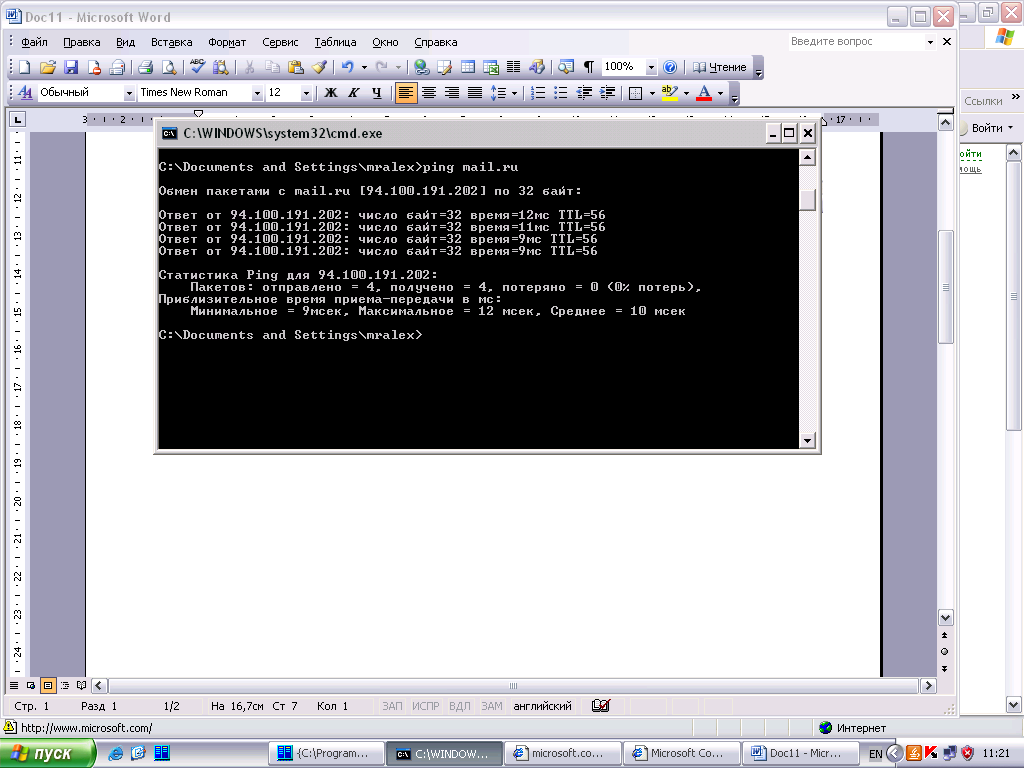The image size is (1024, 768).
Task: Apply a bulleted list
Action: click(x=560, y=93)
